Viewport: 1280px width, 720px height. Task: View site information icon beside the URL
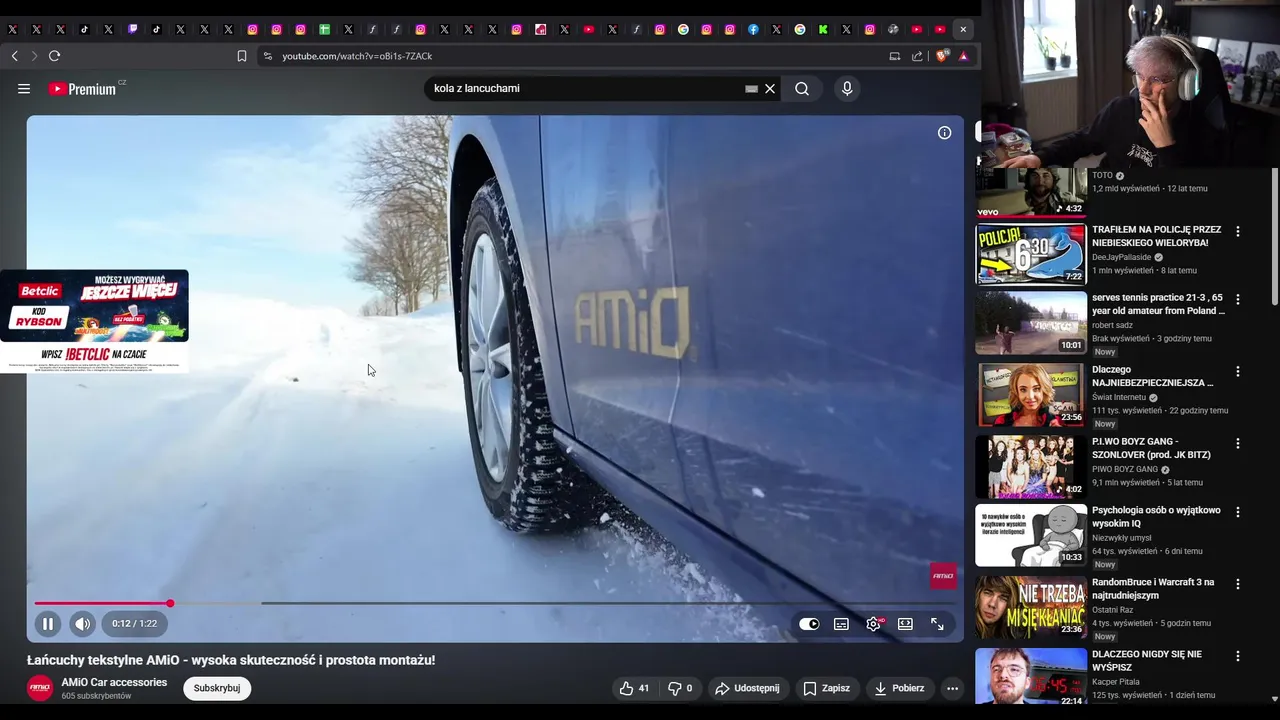tap(267, 56)
